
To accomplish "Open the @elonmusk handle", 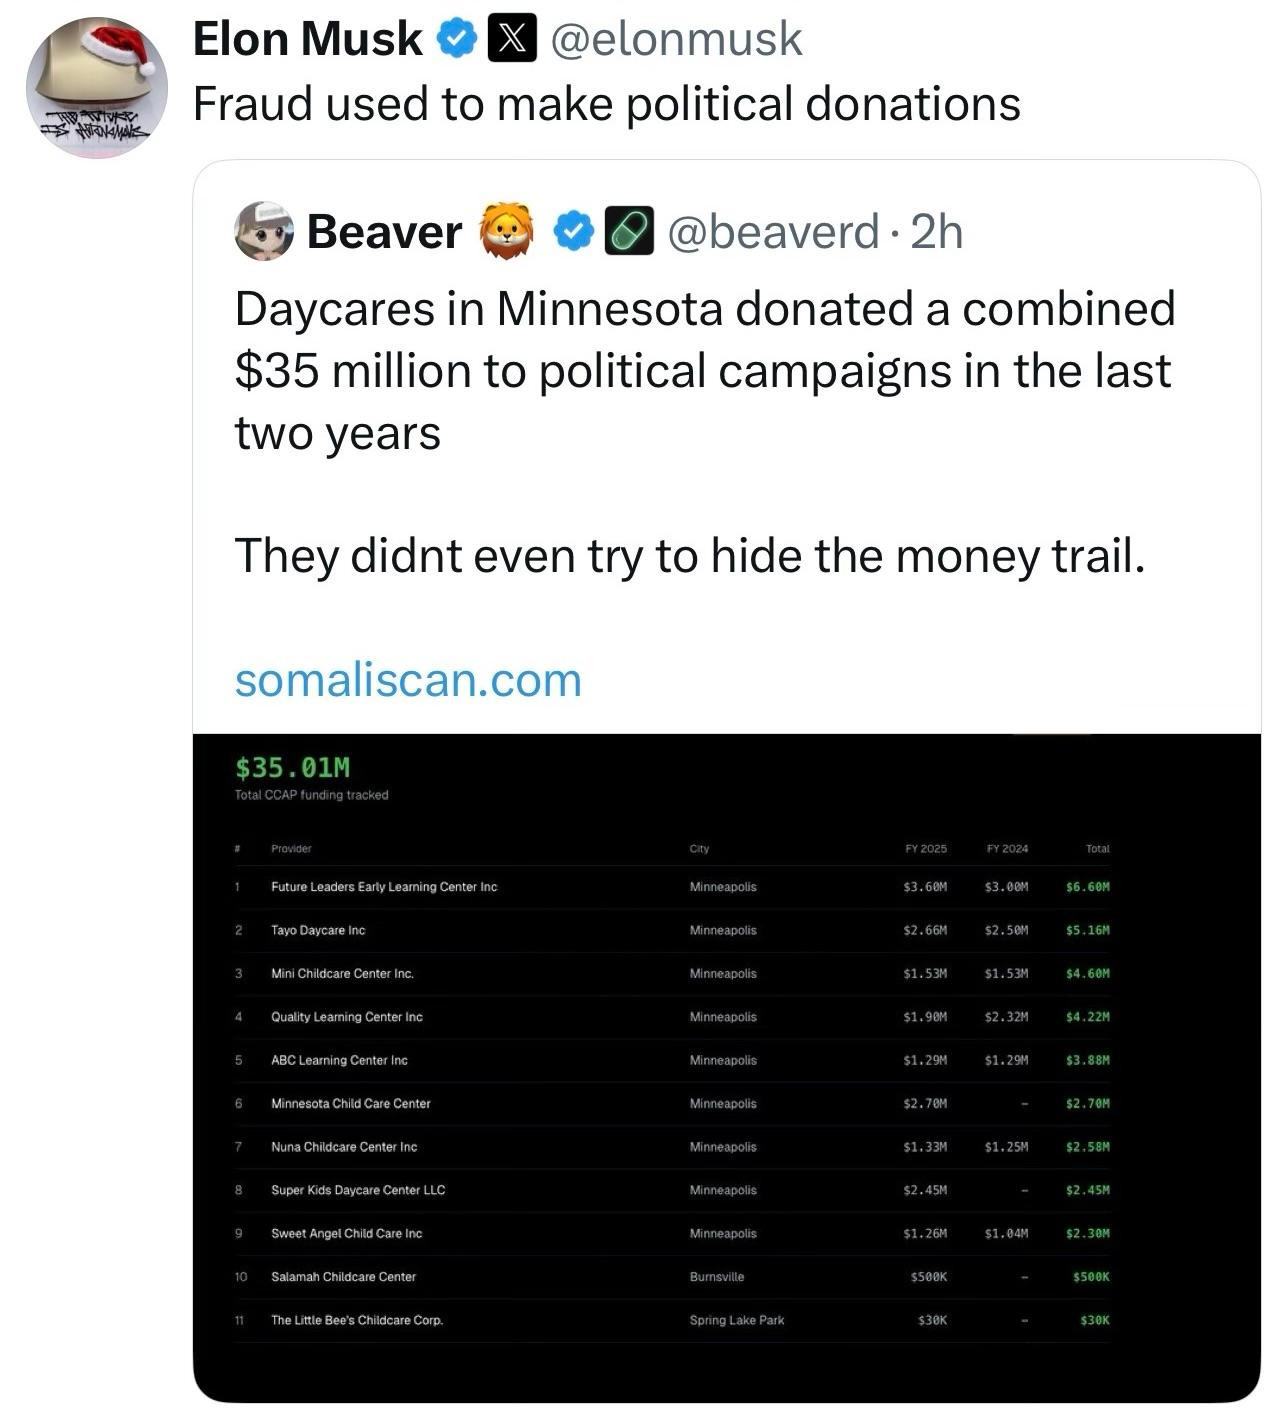I will (676, 40).
